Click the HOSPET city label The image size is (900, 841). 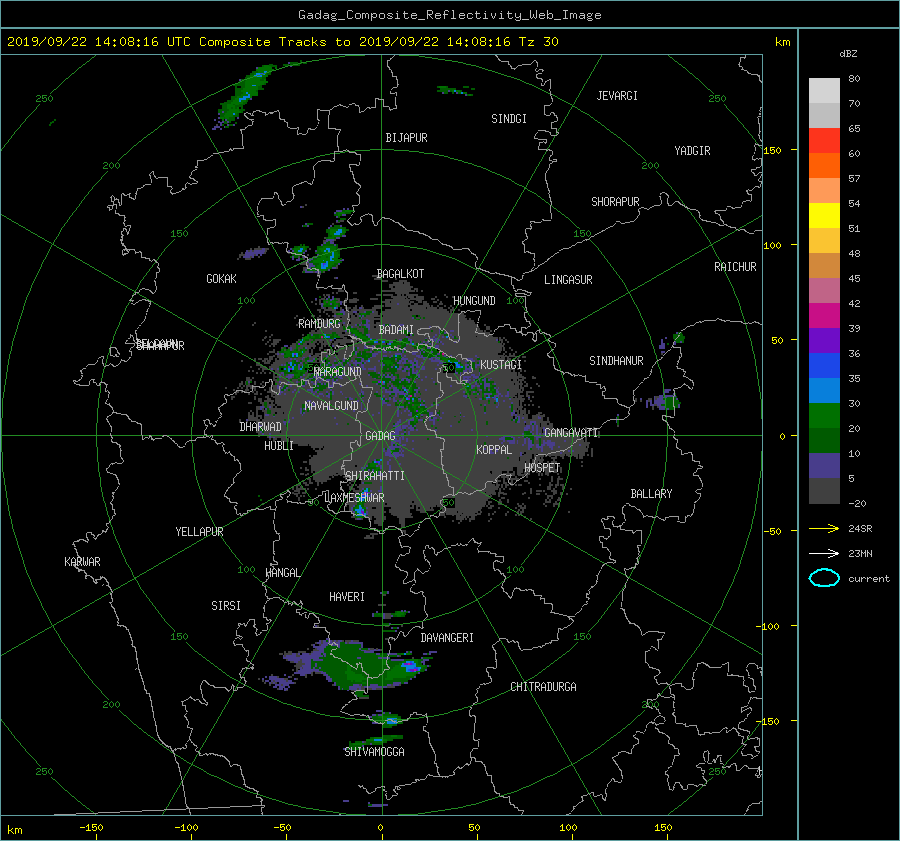(542, 468)
